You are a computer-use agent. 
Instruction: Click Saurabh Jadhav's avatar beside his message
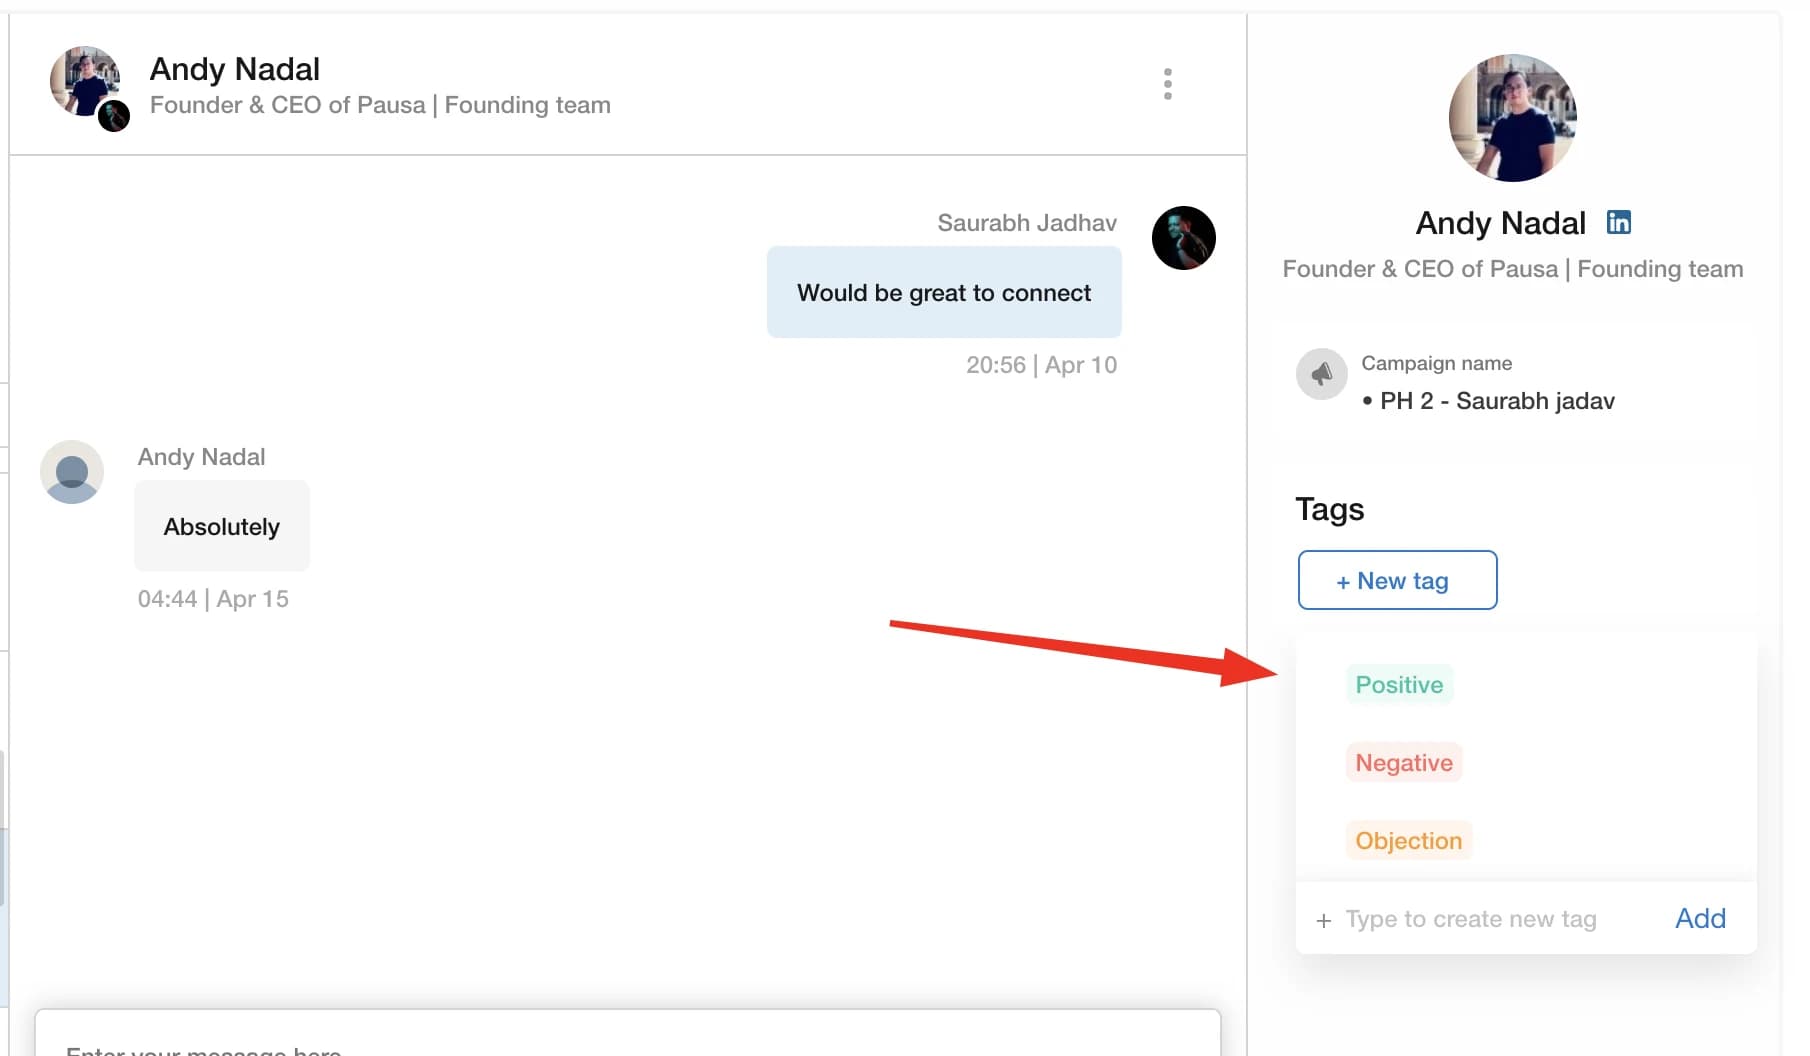(x=1184, y=238)
